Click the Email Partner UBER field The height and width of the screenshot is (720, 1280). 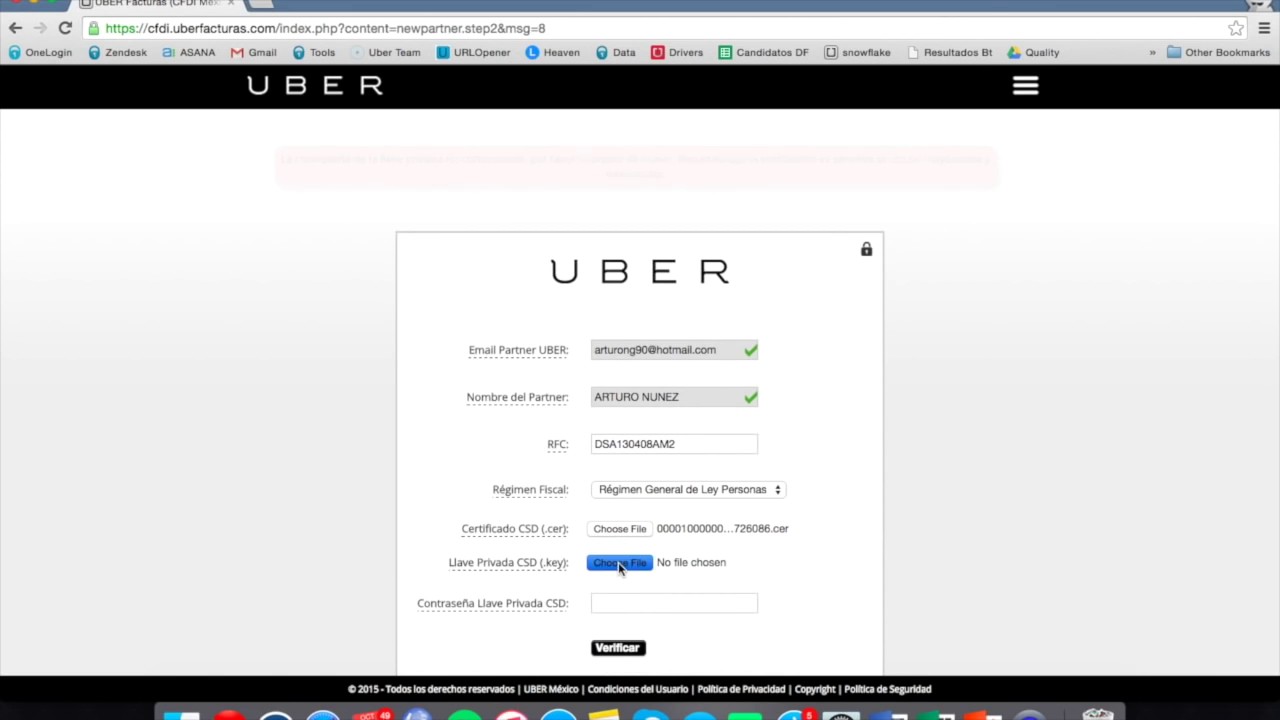pyautogui.click(x=674, y=350)
